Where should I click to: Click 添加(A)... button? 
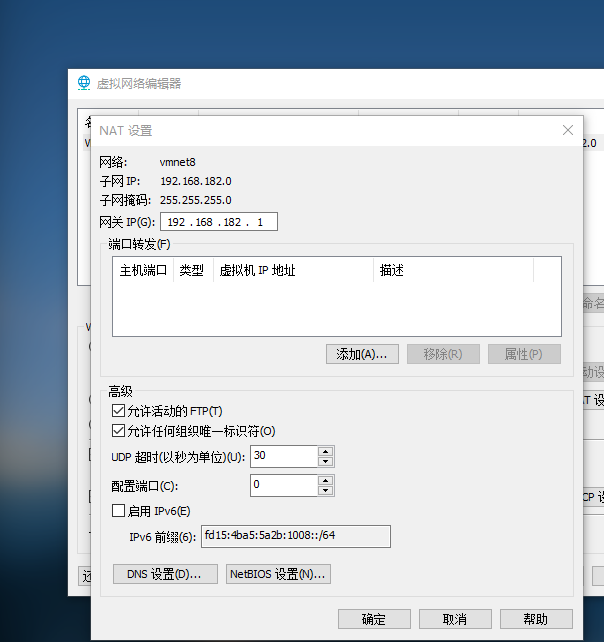pyautogui.click(x=362, y=354)
